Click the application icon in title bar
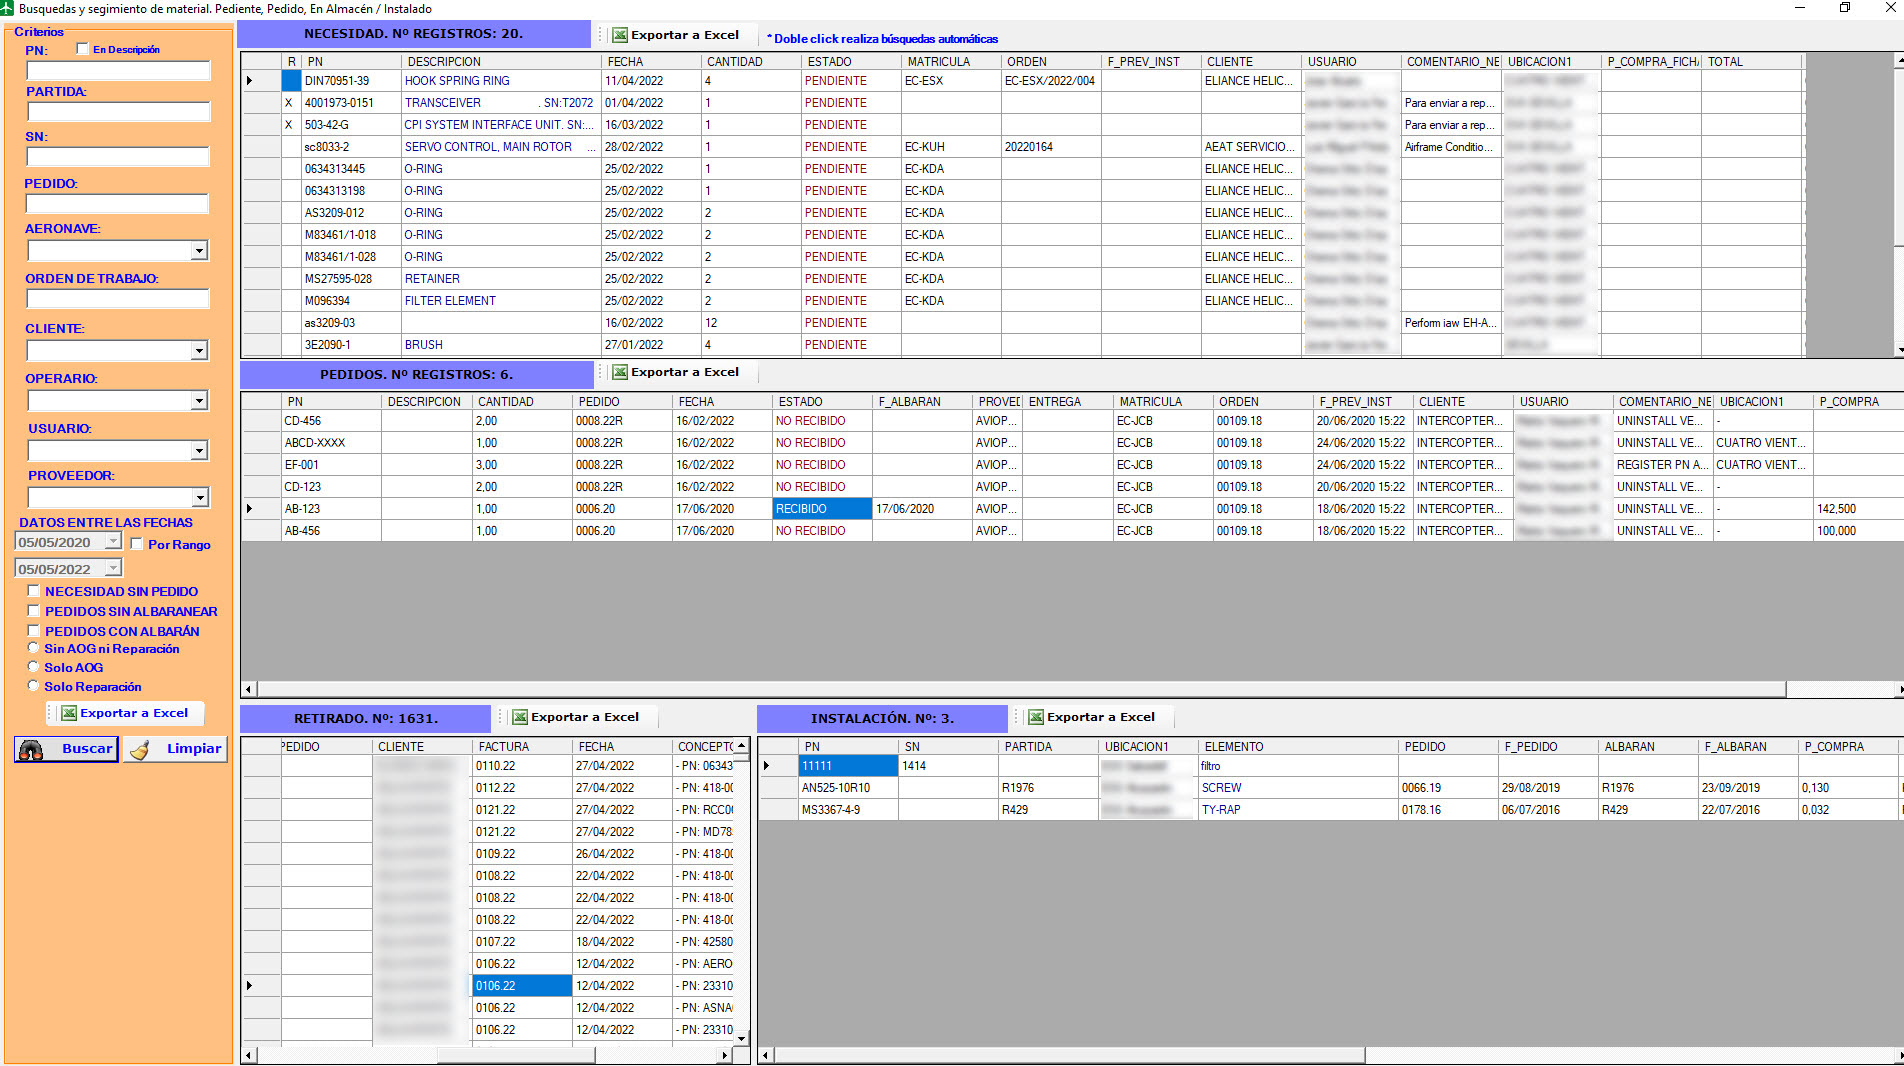The width and height of the screenshot is (1904, 1066). pos(9,8)
